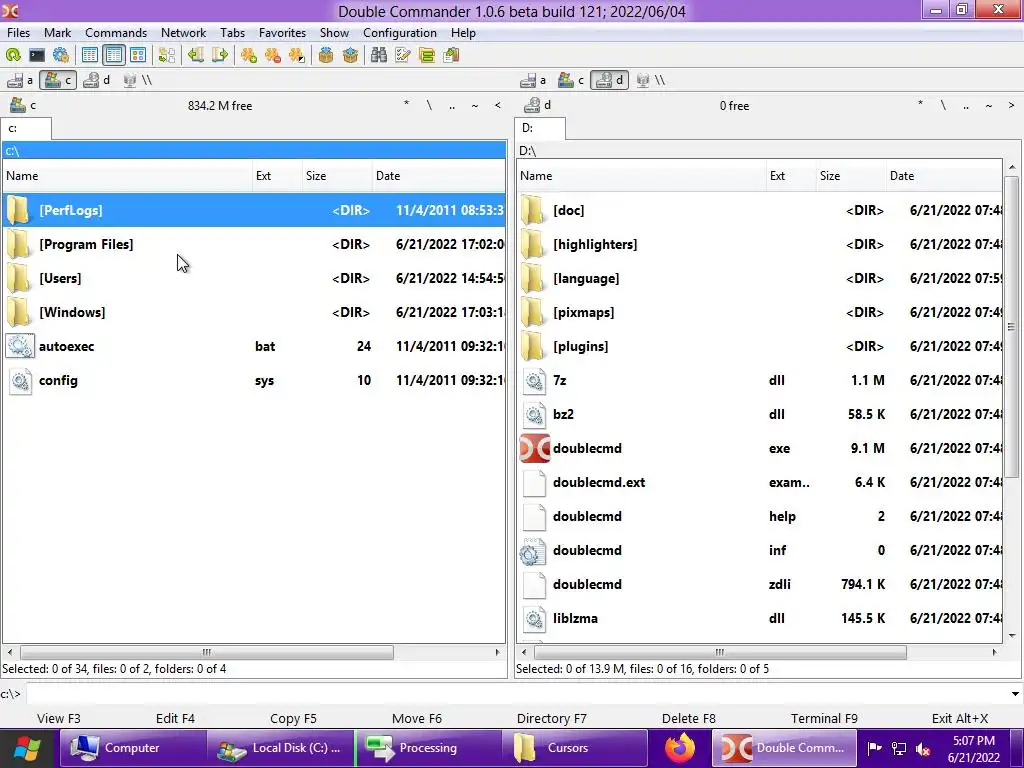Open the Commands menu
1024x768 pixels.
click(116, 33)
